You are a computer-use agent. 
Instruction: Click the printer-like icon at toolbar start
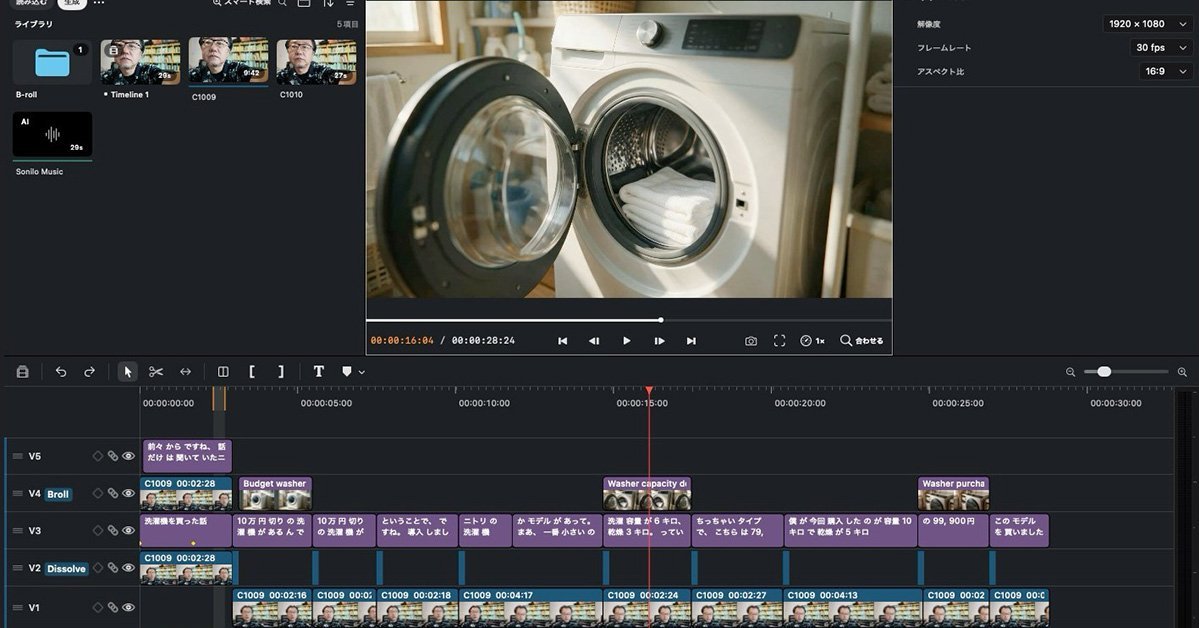tap(22, 372)
